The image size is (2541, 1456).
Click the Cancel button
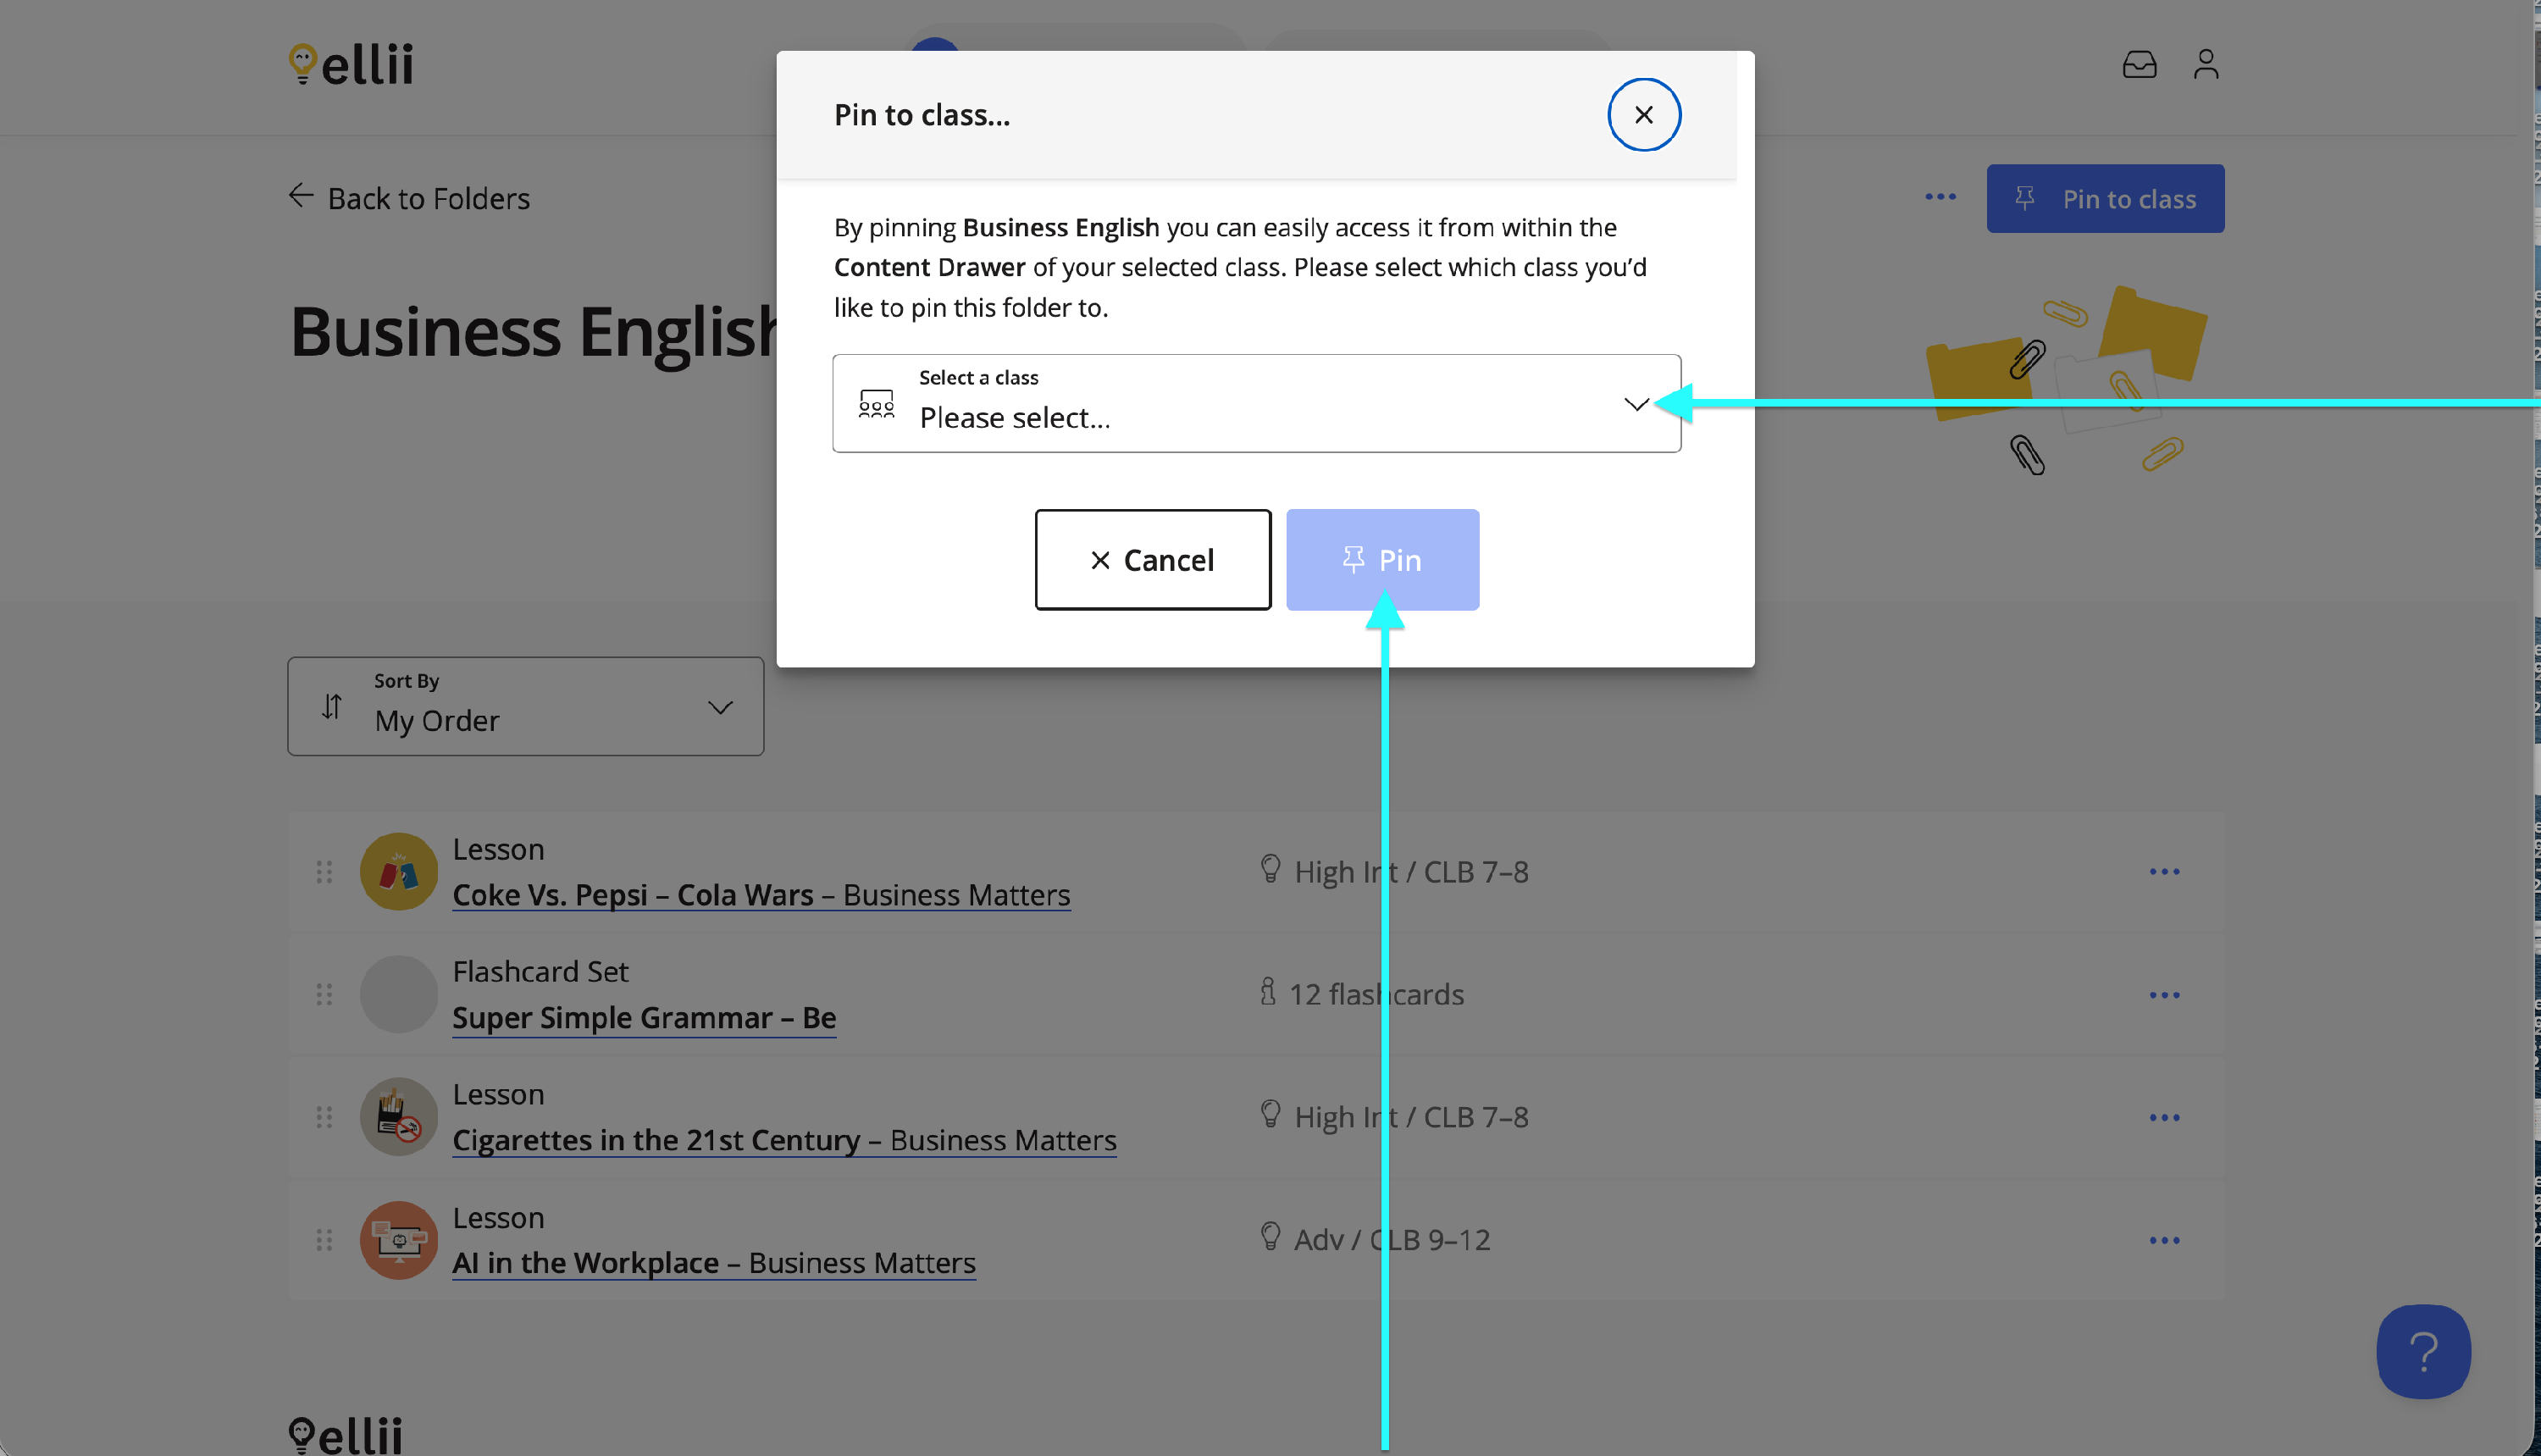pos(1152,560)
